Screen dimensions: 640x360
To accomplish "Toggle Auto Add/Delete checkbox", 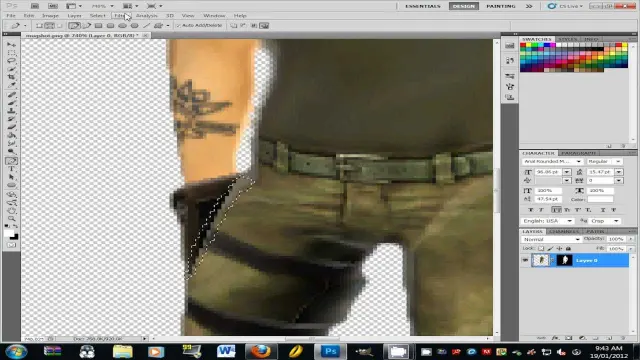I will tap(178, 25).
